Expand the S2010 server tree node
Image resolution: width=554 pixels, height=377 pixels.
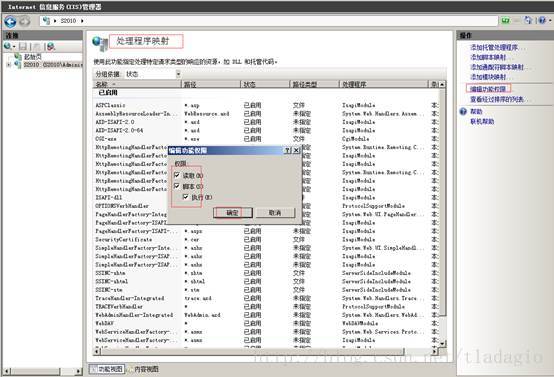pos(8,65)
